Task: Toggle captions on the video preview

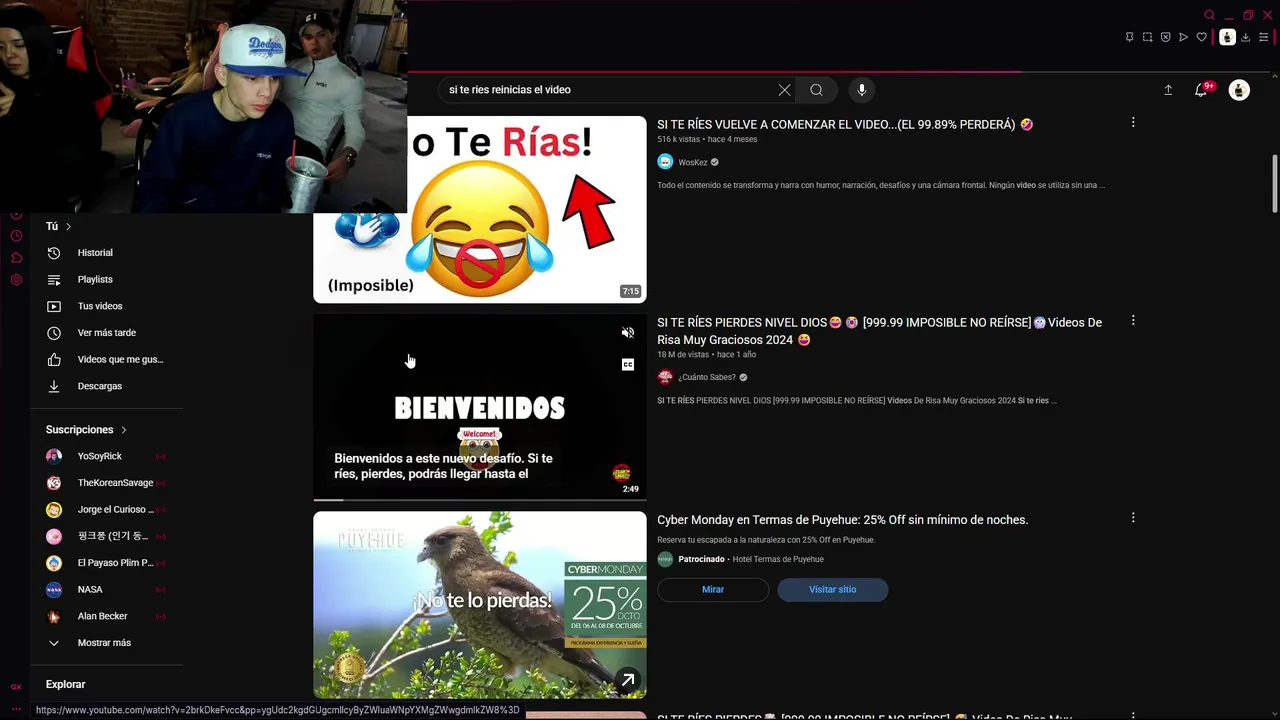Action: click(628, 365)
